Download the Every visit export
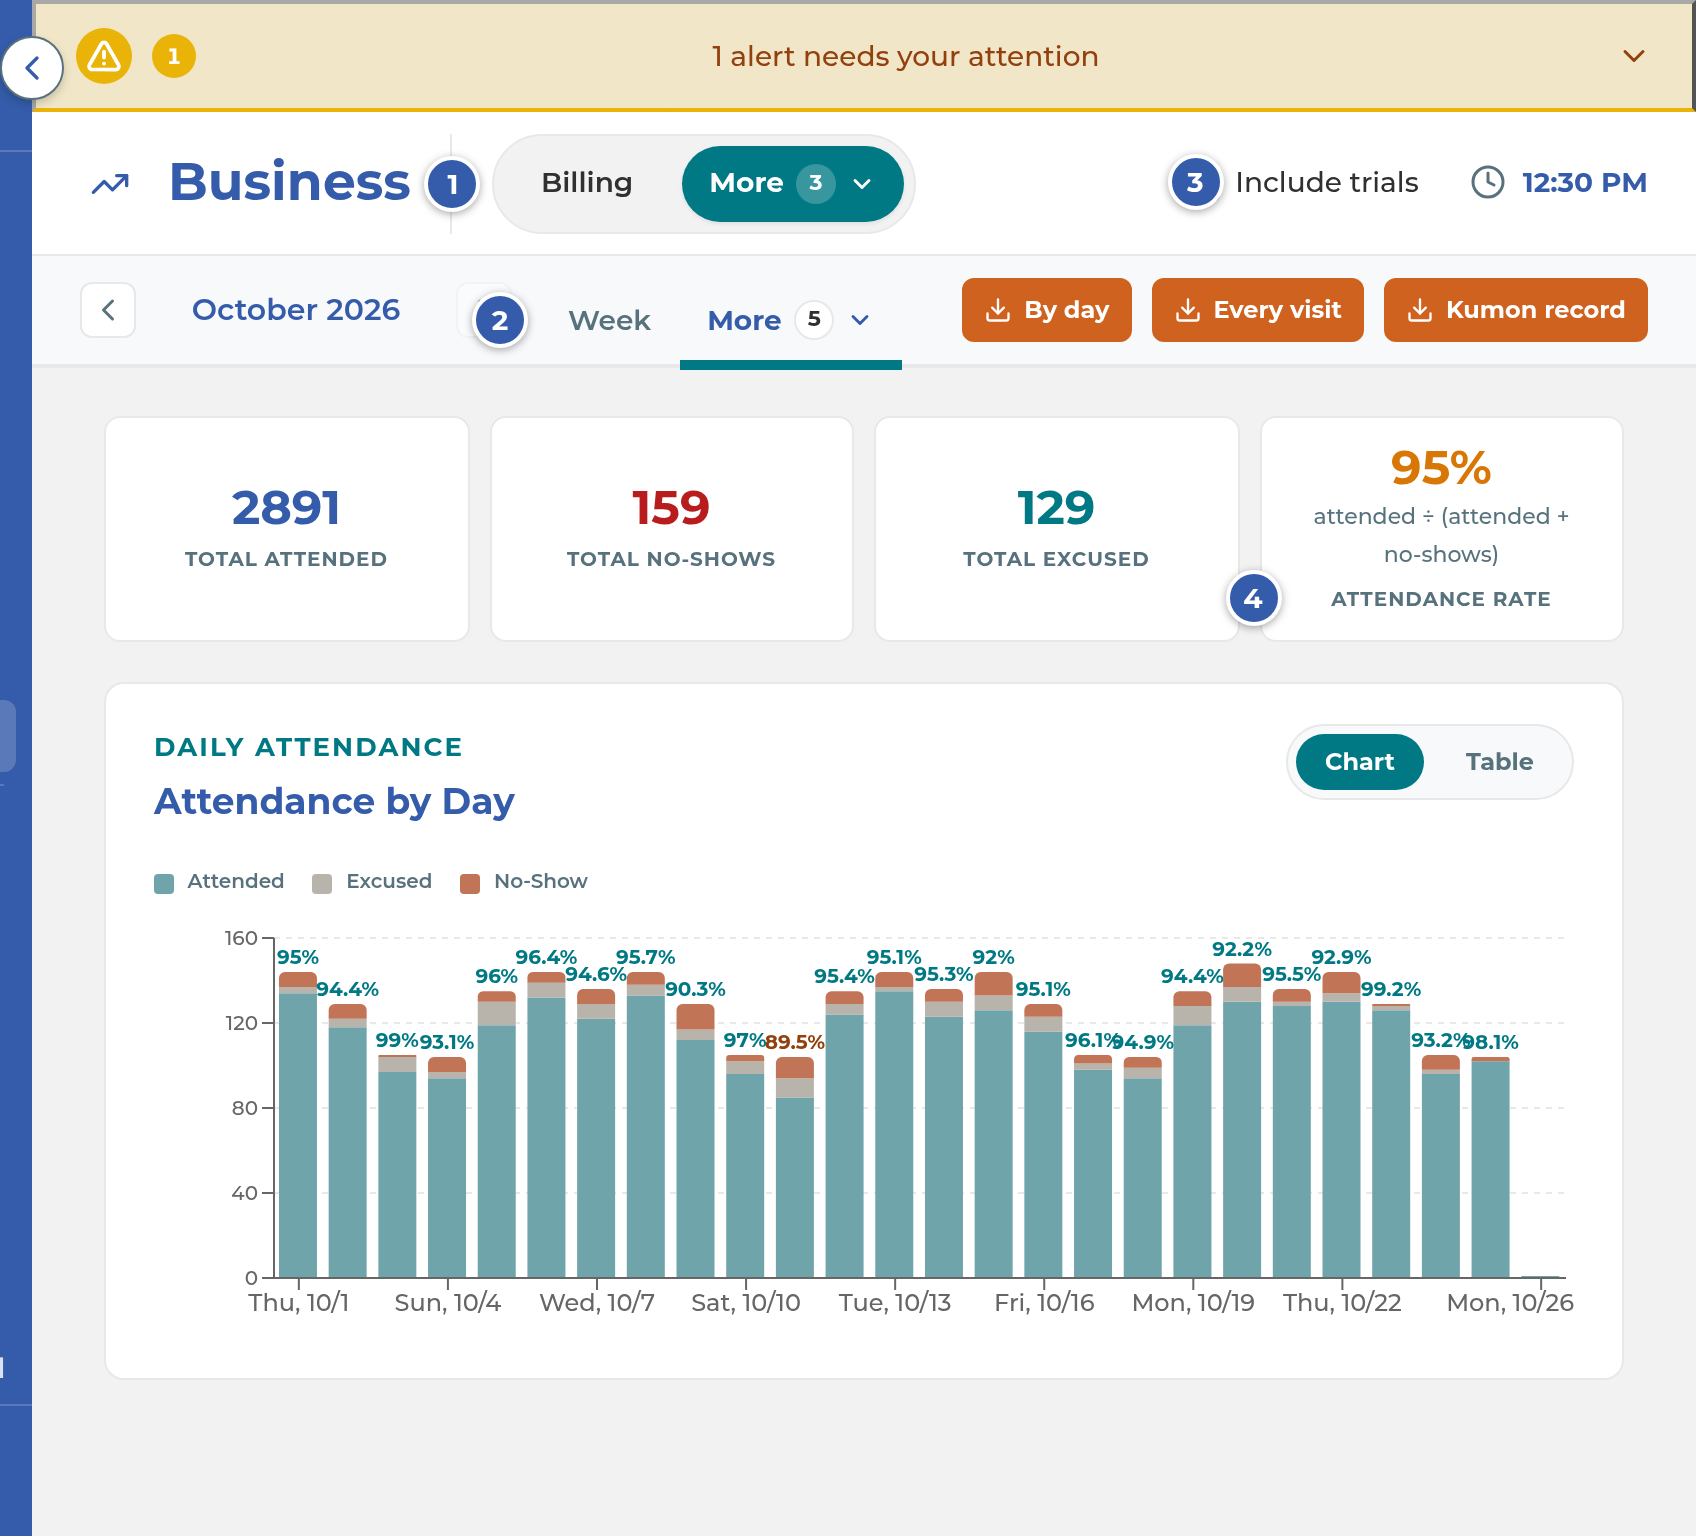 pyautogui.click(x=1258, y=310)
